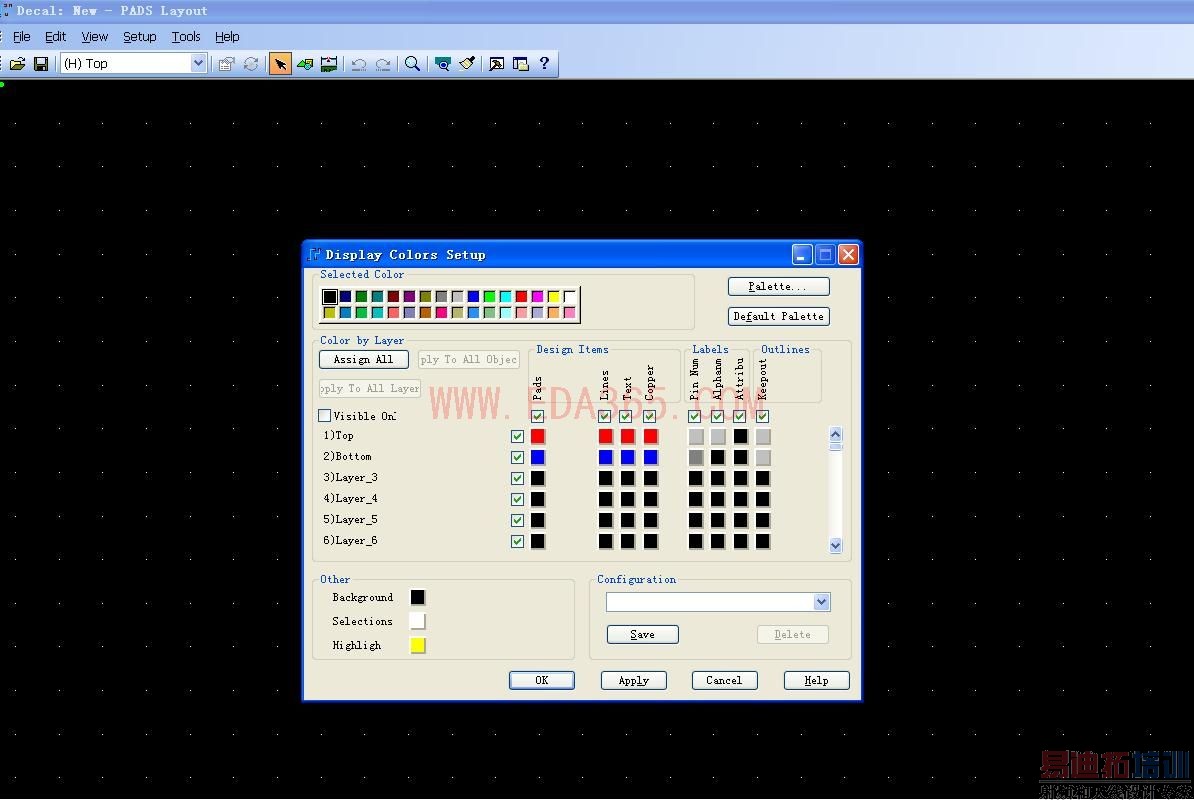Click the Redraw brush toolbar icon
This screenshot has height=802, width=1194.
[x=467, y=64]
